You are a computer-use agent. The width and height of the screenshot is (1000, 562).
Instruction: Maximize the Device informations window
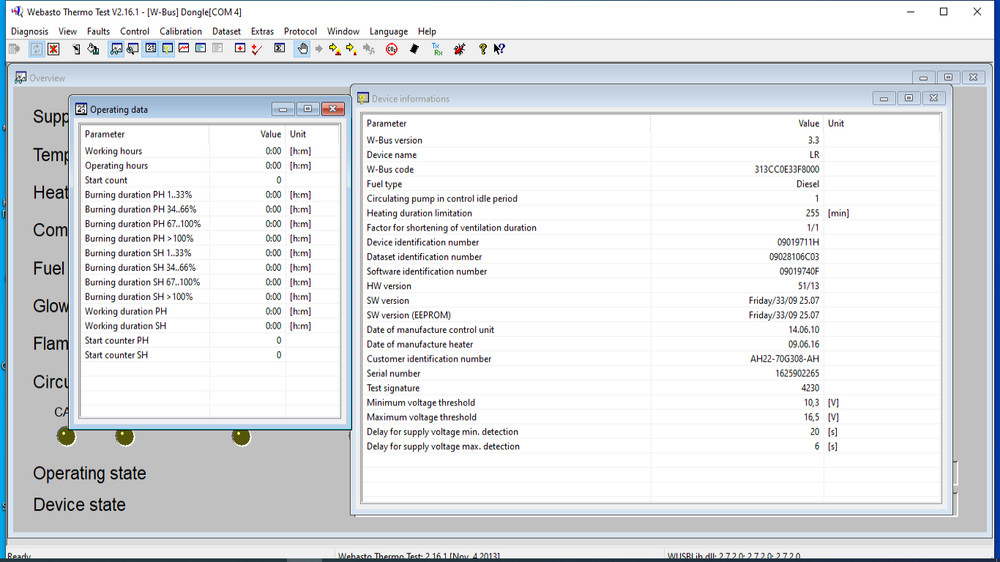tap(909, 98)
